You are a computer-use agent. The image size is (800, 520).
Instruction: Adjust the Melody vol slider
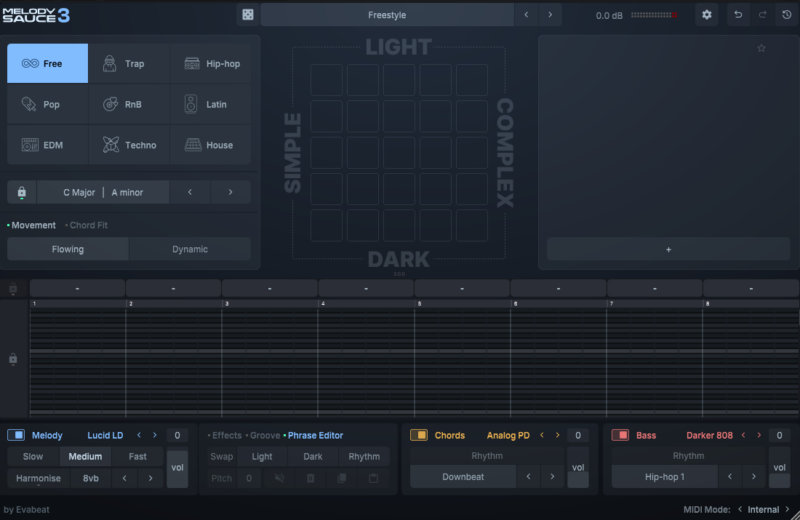177,468
